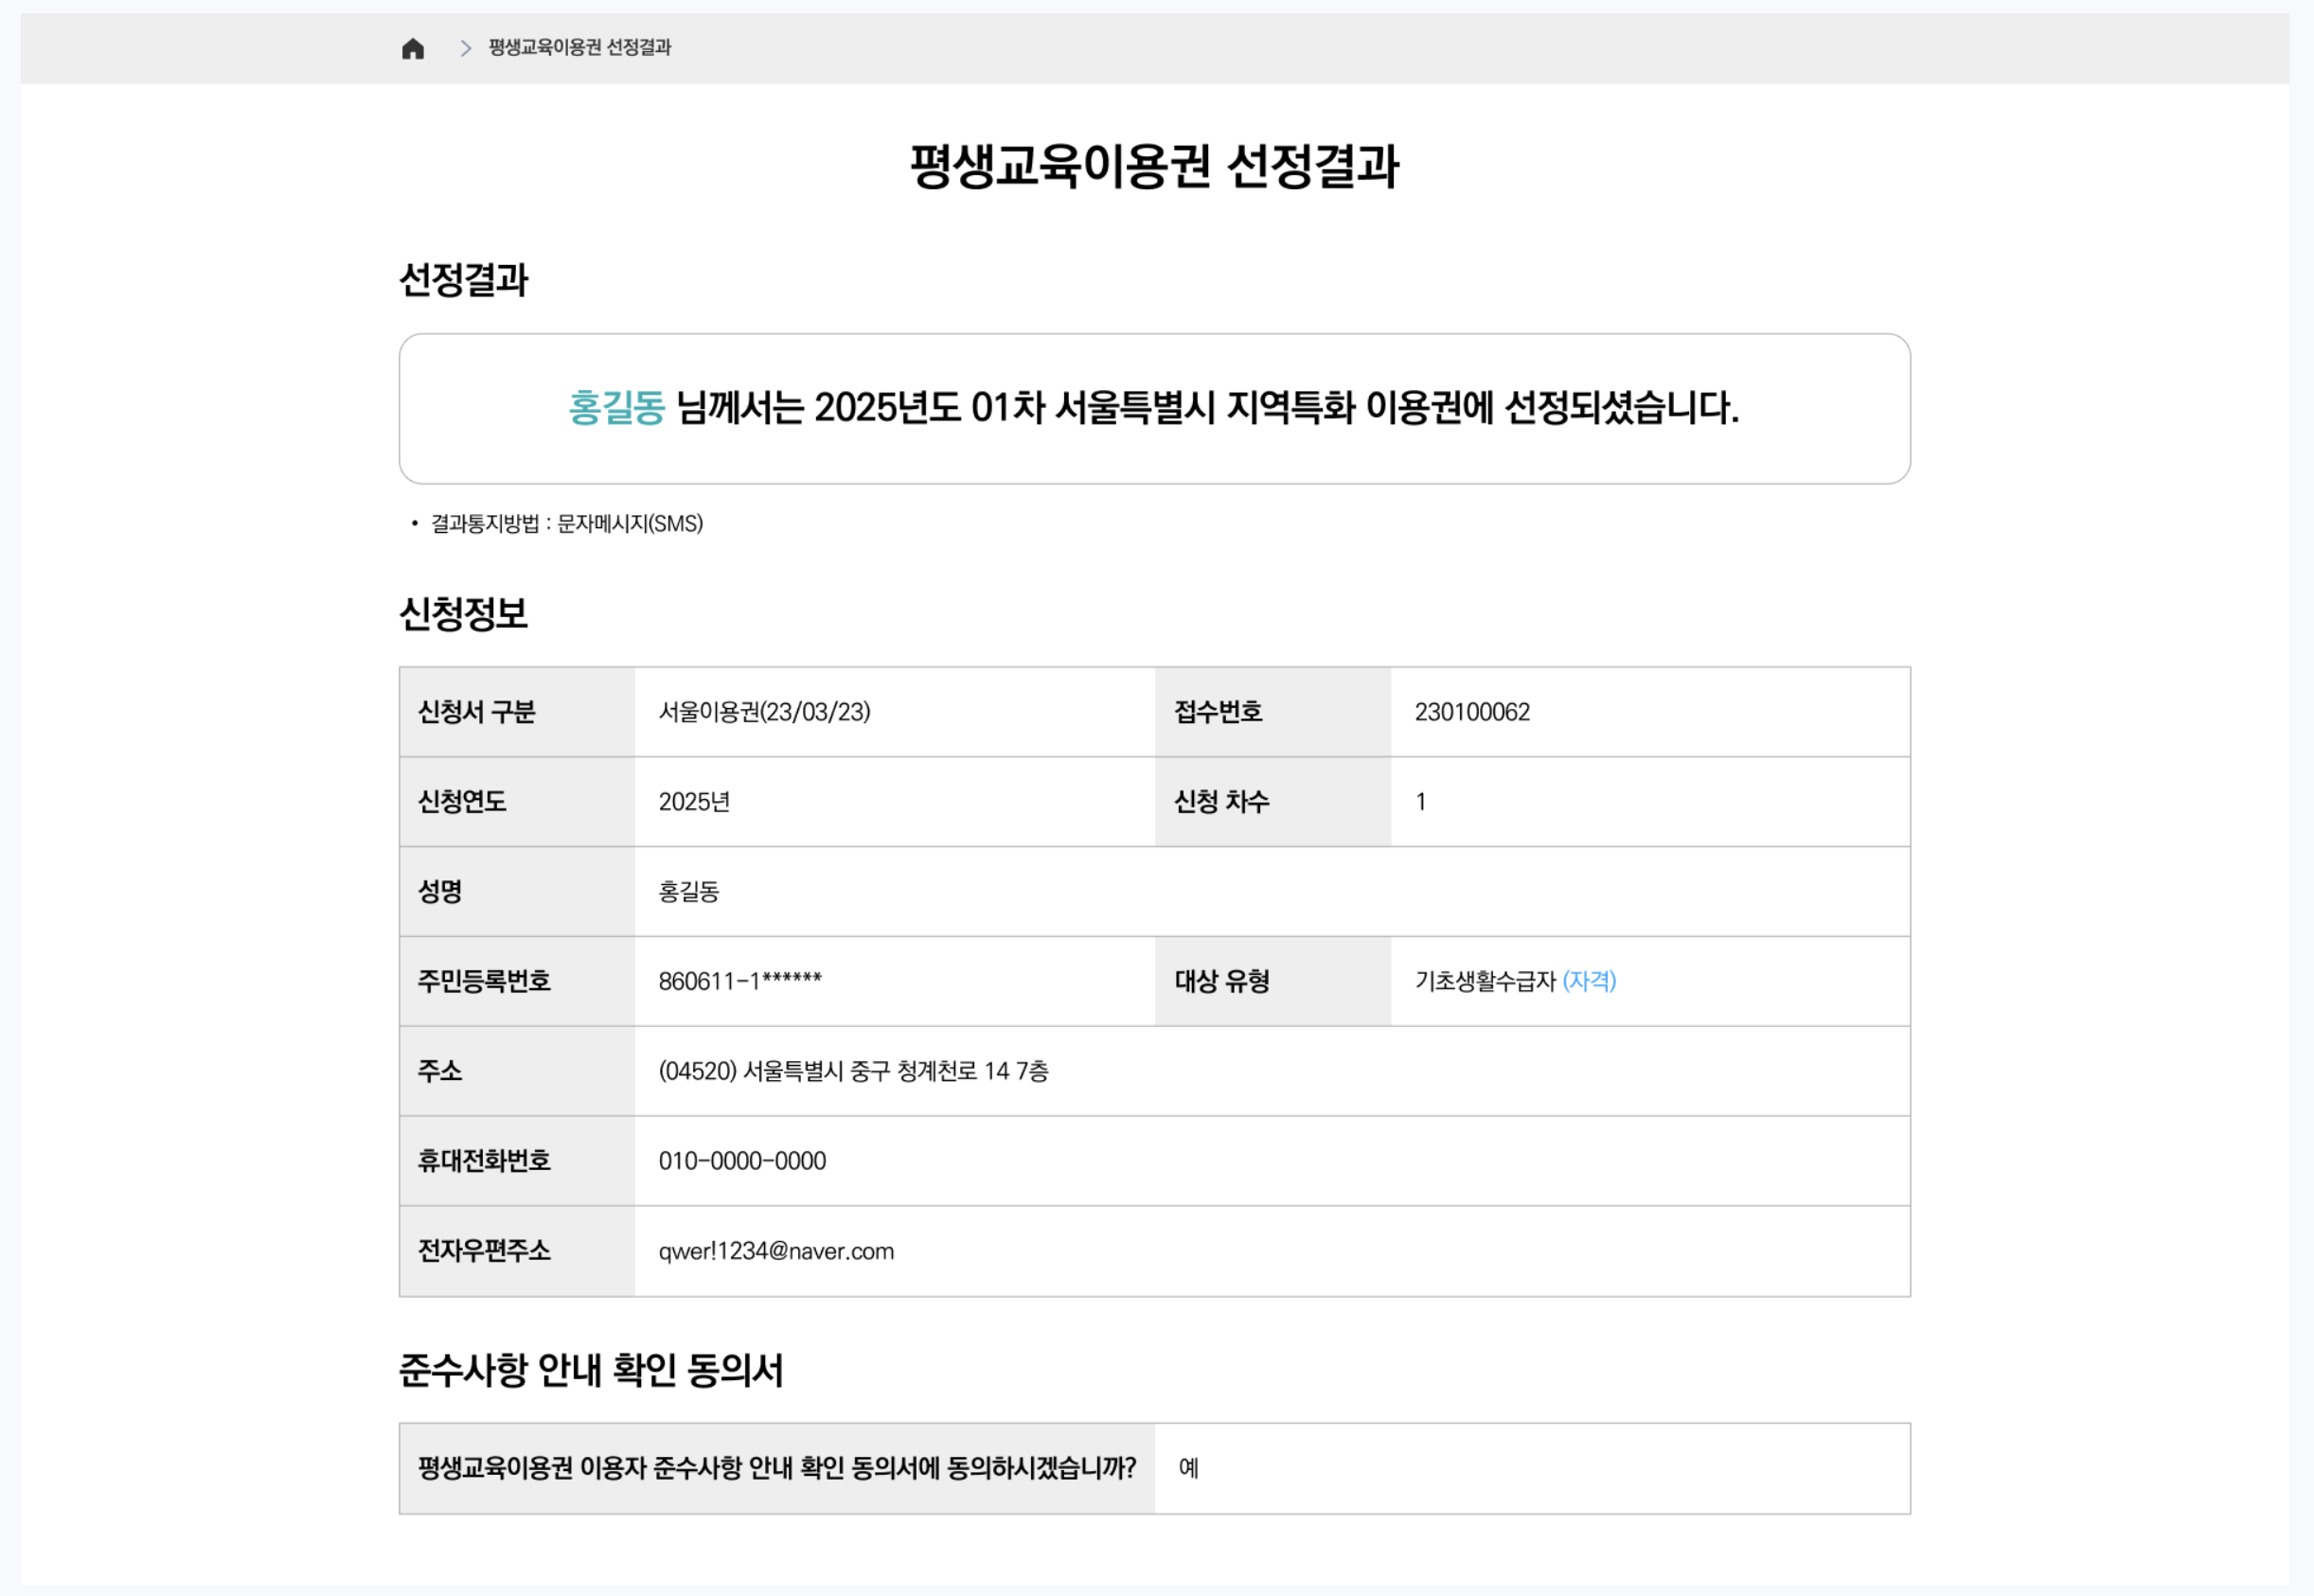Click the teal 홍길동 name in result box
Screen dimensions: 2314x1596
tap(616, 408)
